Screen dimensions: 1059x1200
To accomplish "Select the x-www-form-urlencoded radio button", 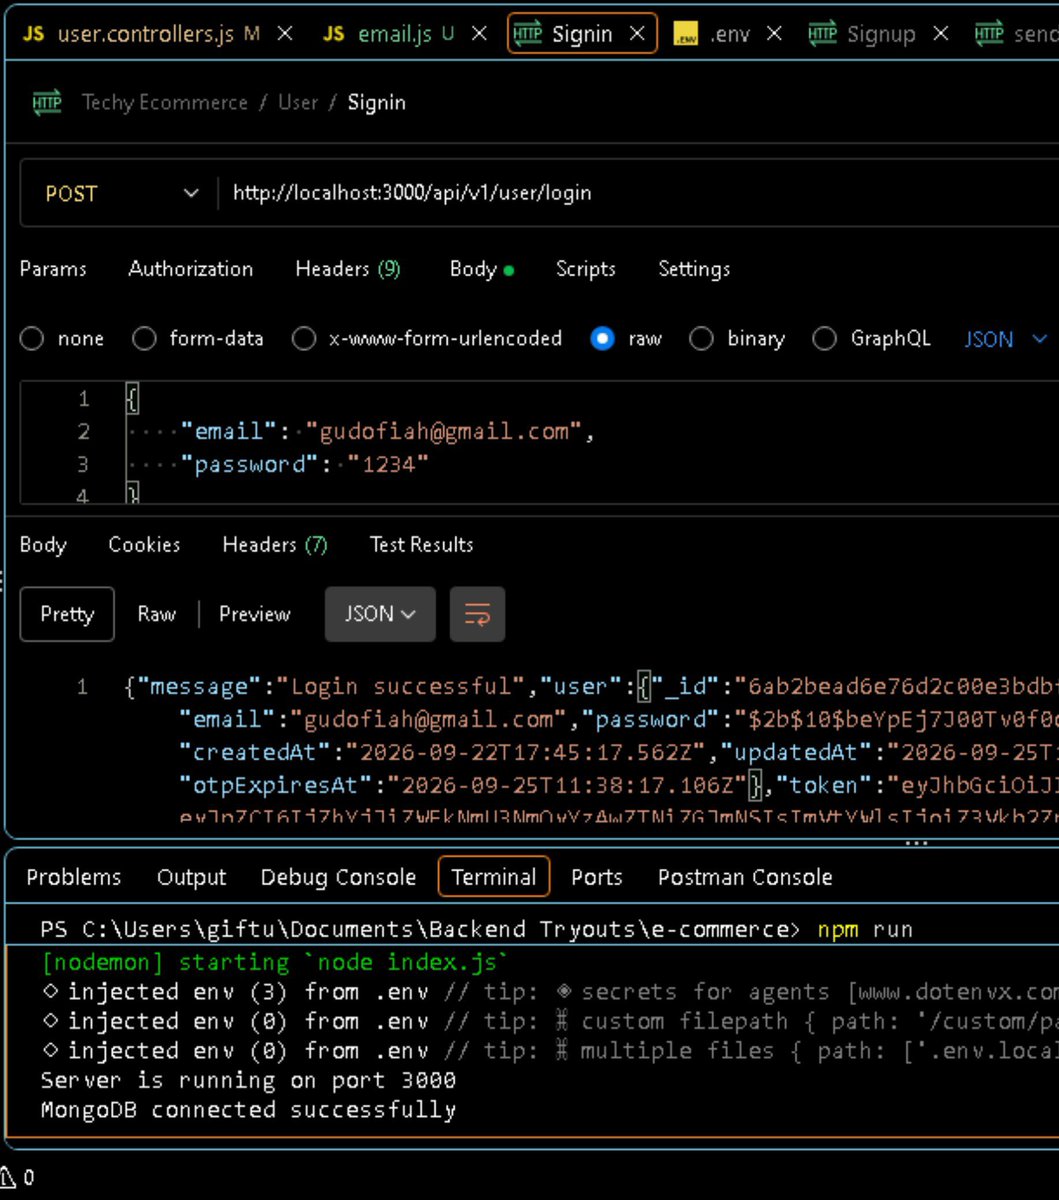I will click(x=304, y=339).
